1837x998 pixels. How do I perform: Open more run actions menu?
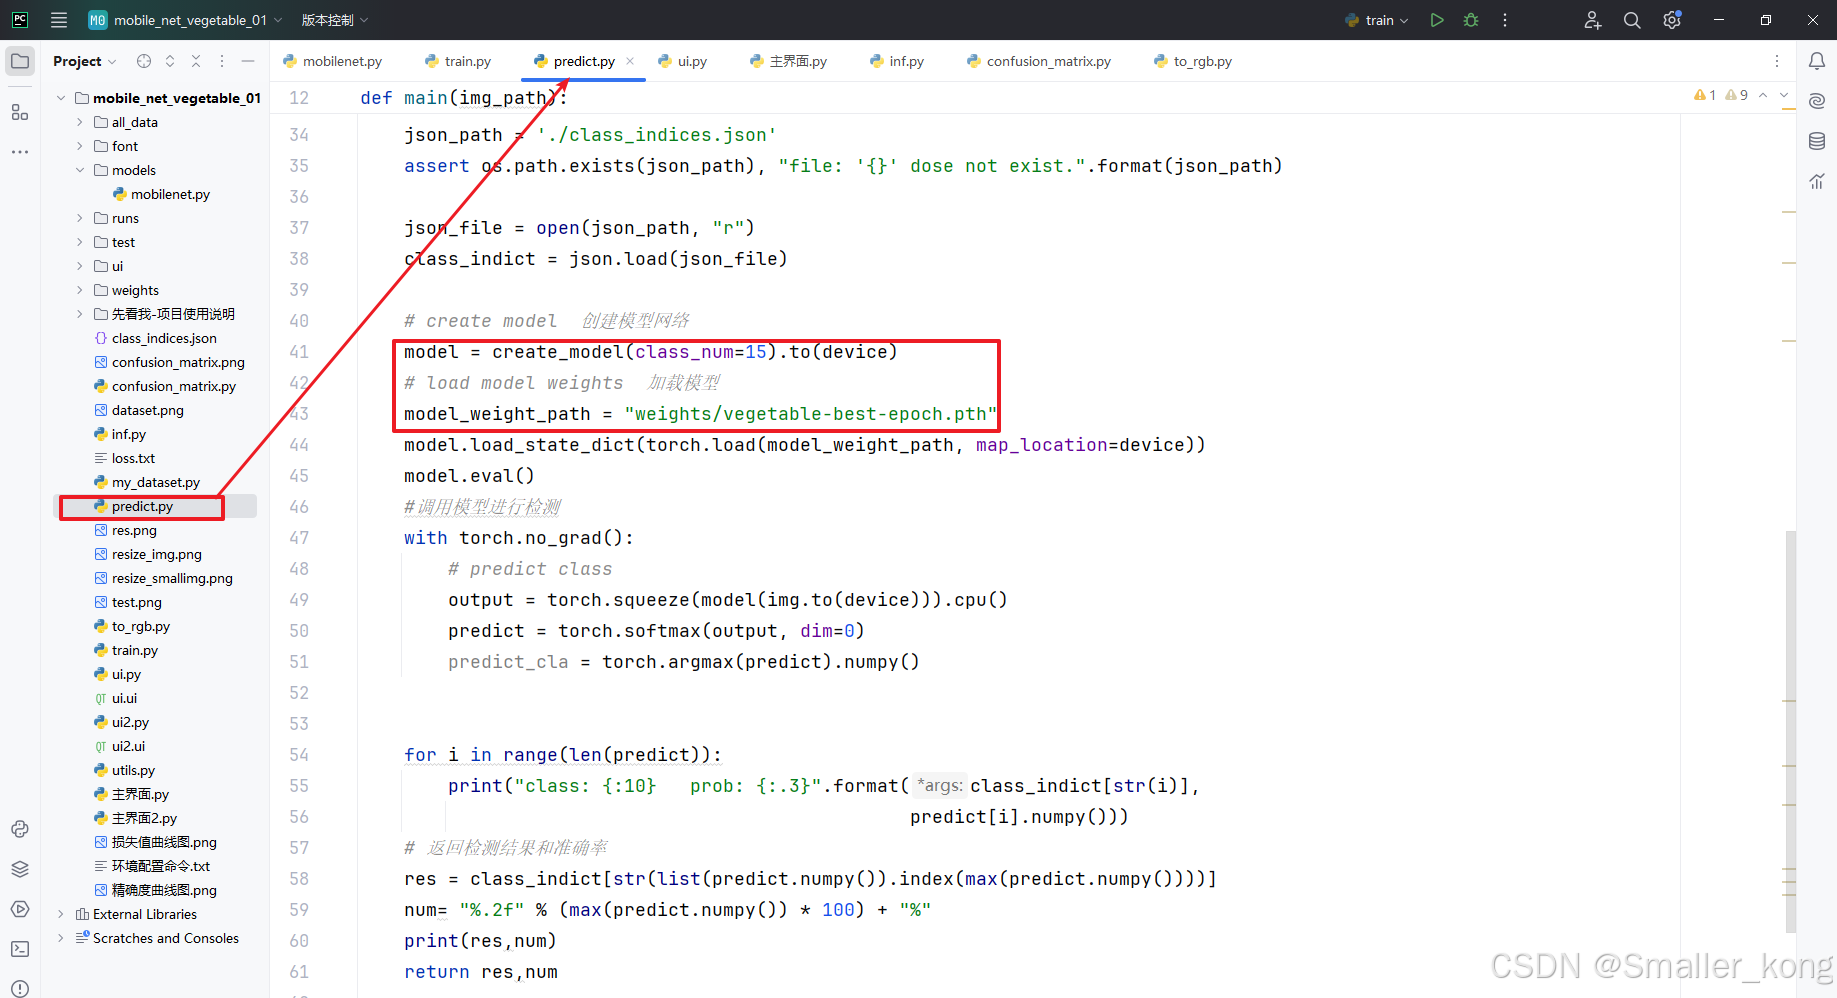[x=1505, y=20]
